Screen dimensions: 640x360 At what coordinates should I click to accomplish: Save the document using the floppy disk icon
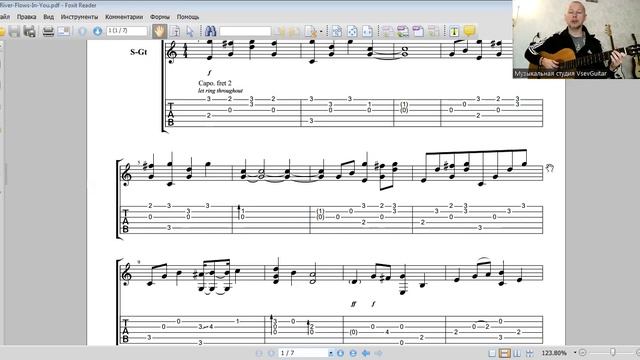coord(14,31)
